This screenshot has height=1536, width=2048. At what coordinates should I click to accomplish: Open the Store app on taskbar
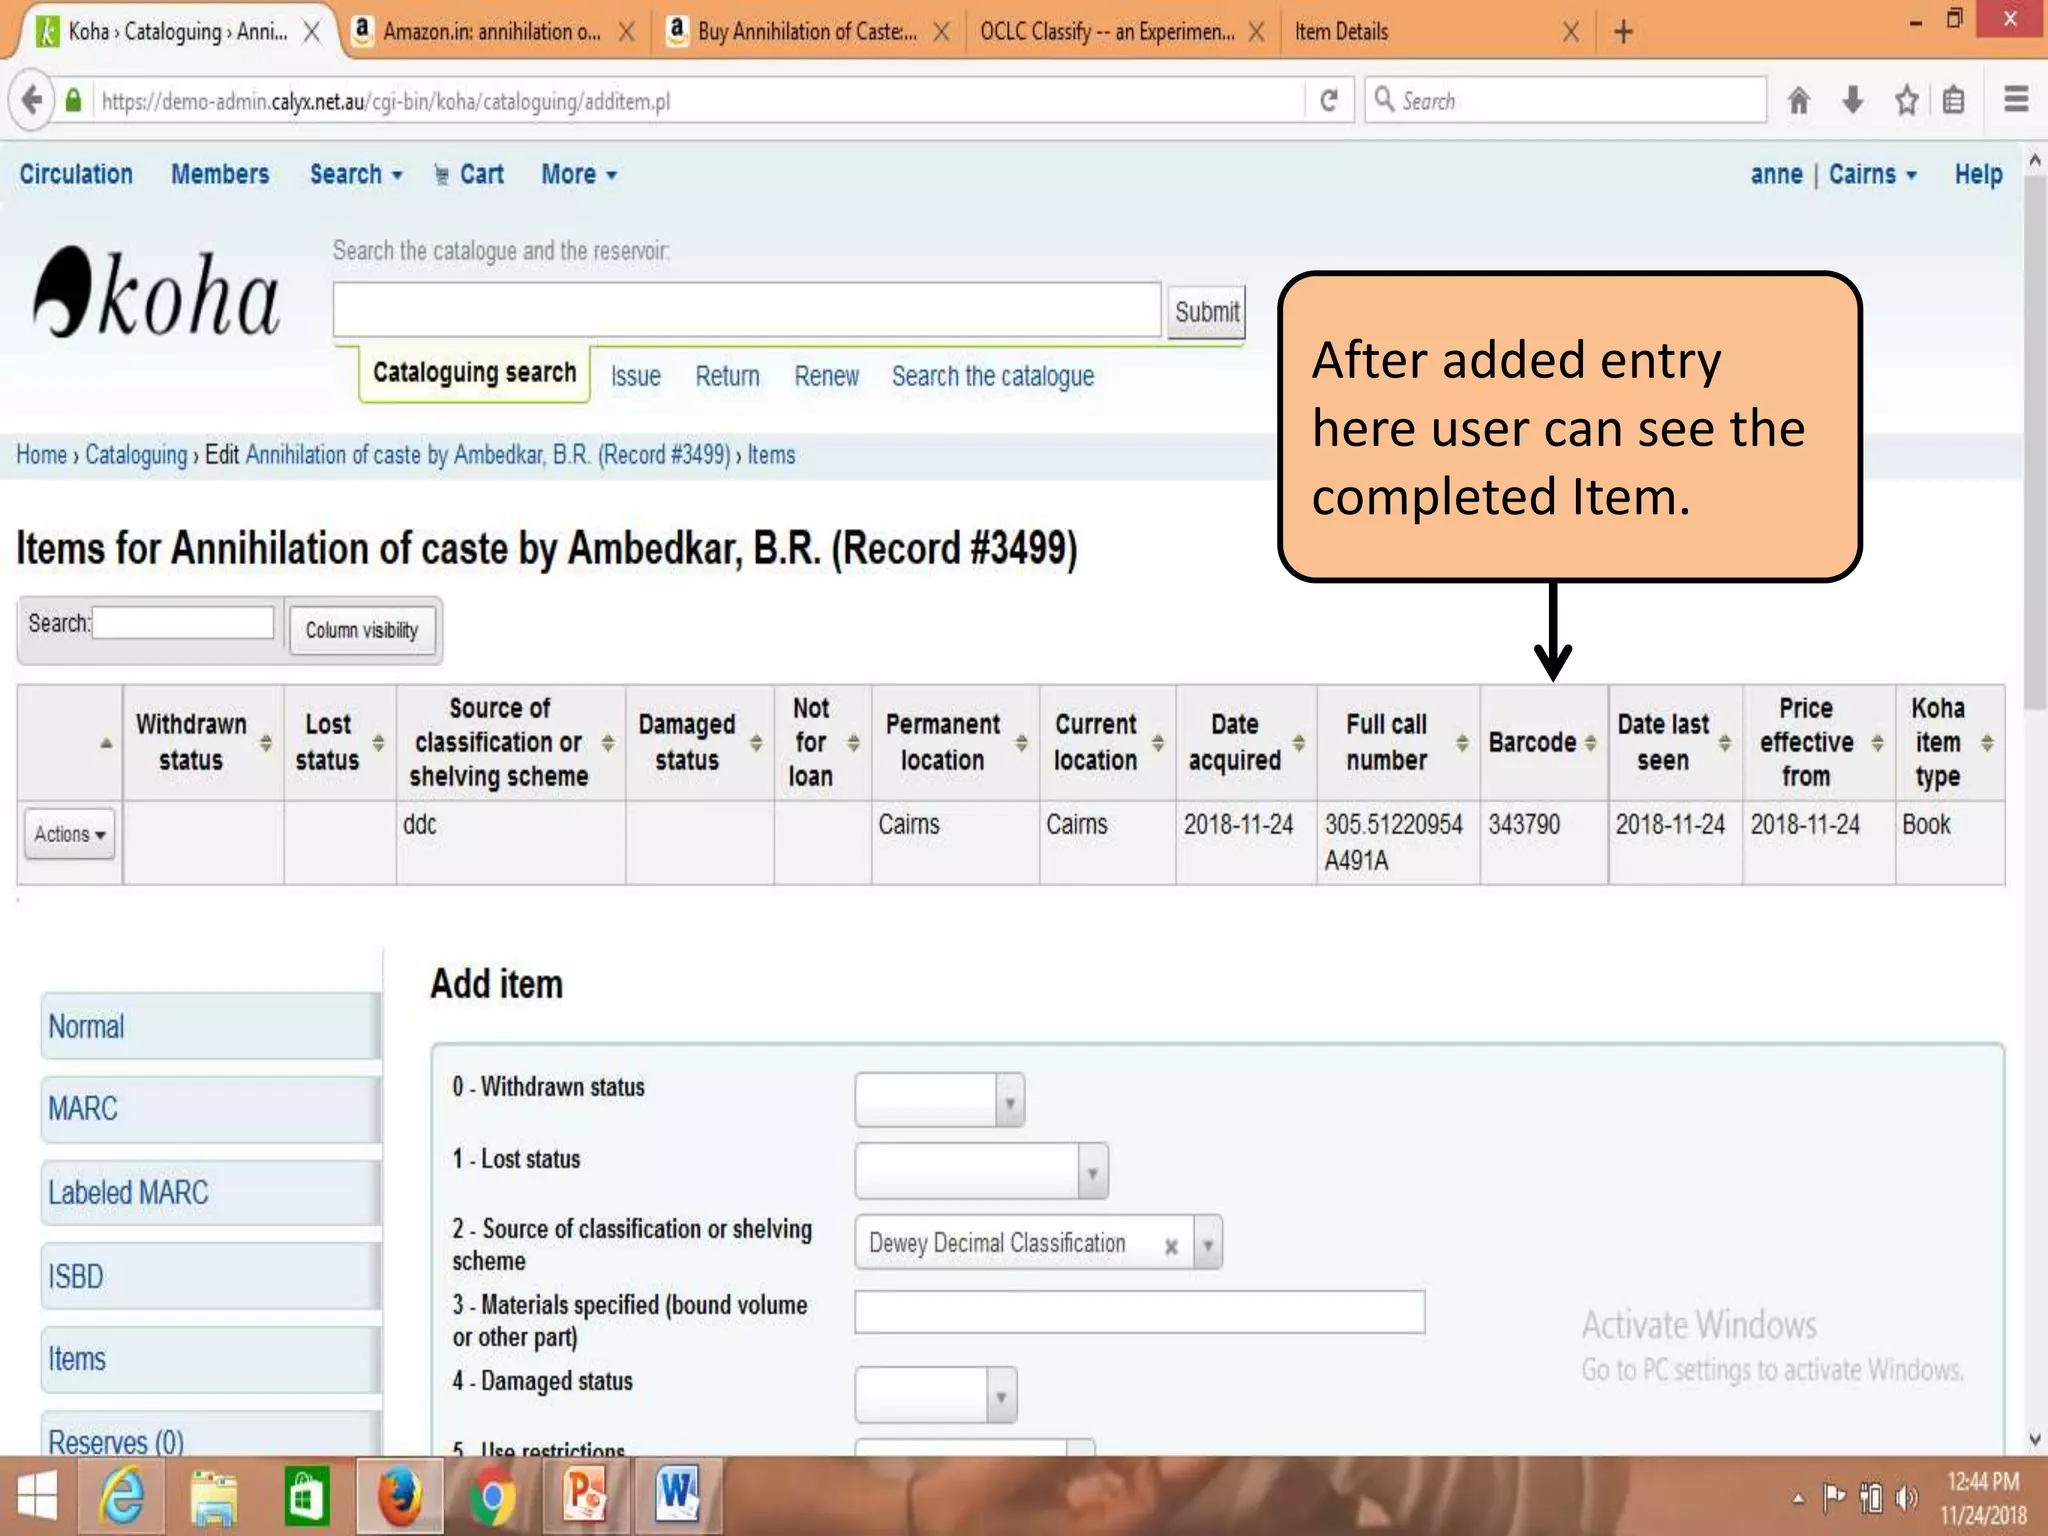306,1497
